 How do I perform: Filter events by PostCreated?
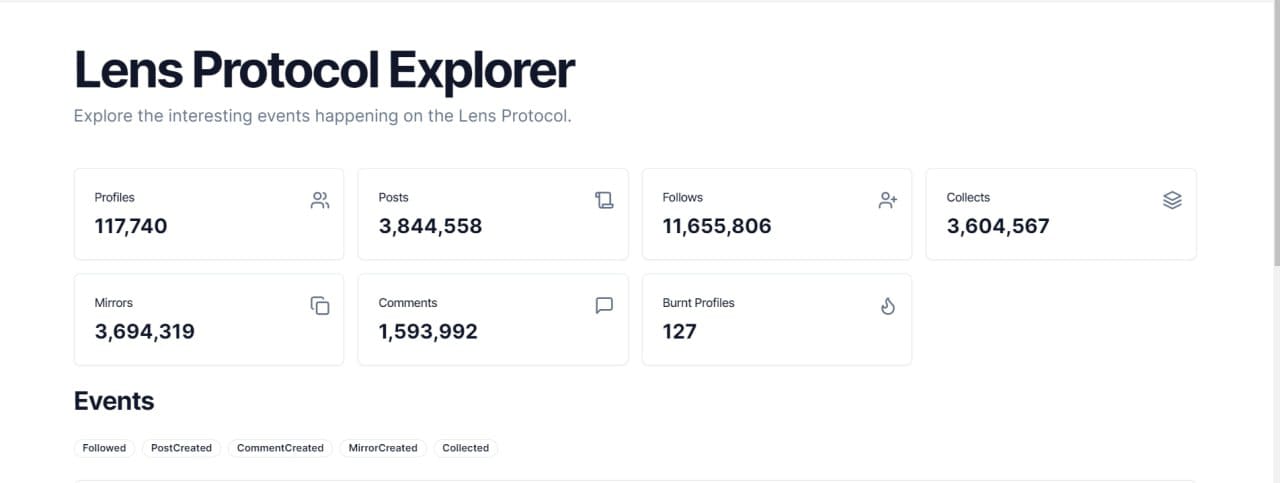181,448
